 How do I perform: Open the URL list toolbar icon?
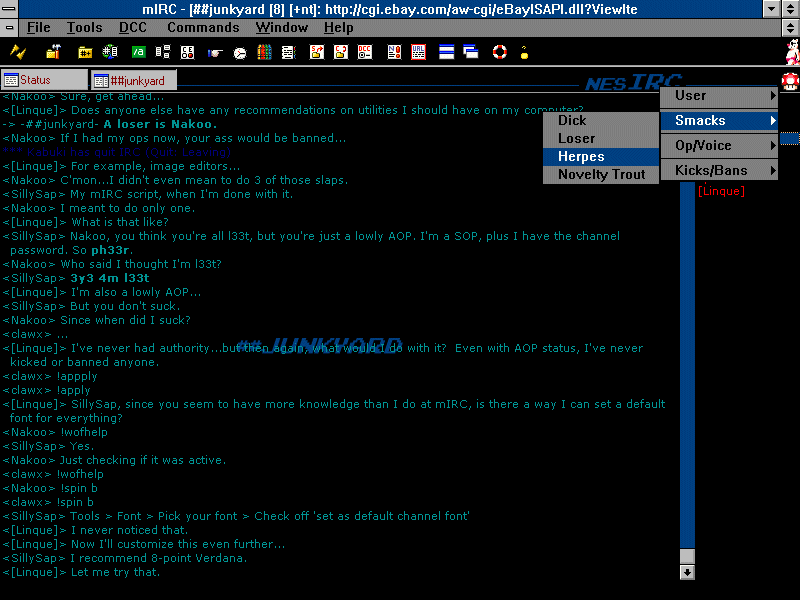click(418, 52)
